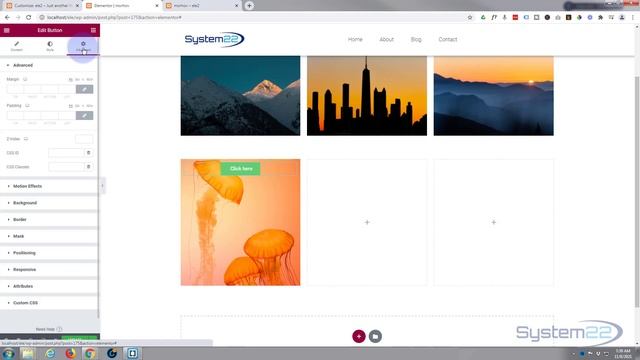Go back with browser back arrow

click(x=7, y=18)
